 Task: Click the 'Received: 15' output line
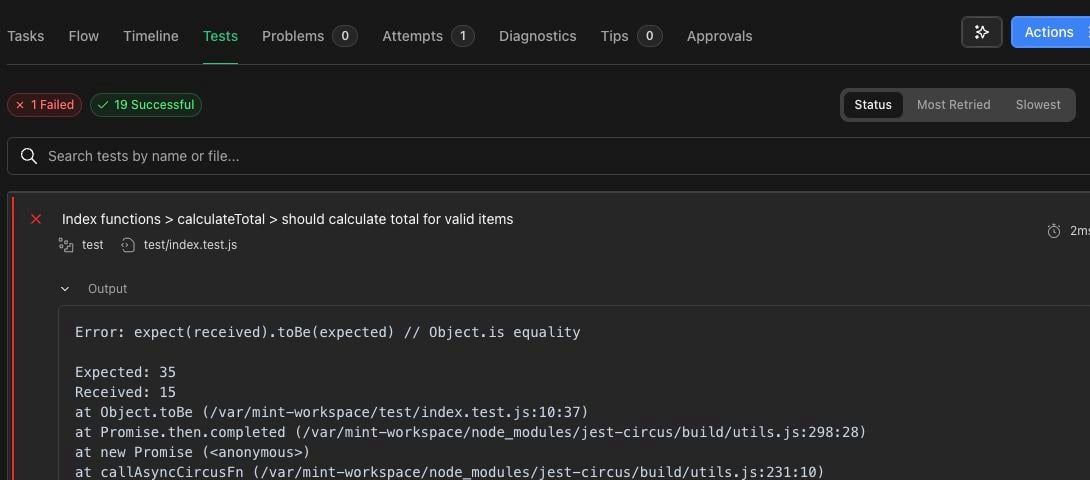[125, 392]
